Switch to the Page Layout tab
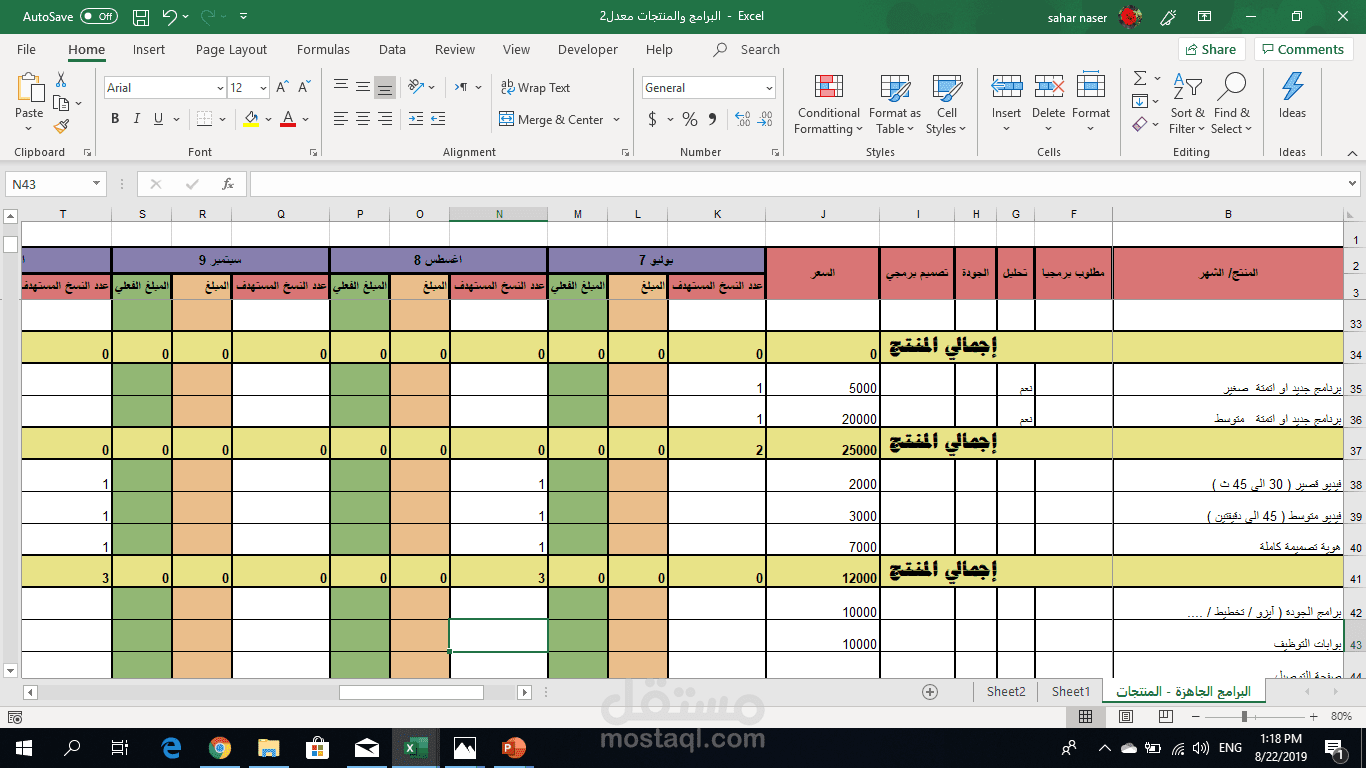Image resolution: width=1366 pixels, height=768 pixels. (x=231, y=49)
